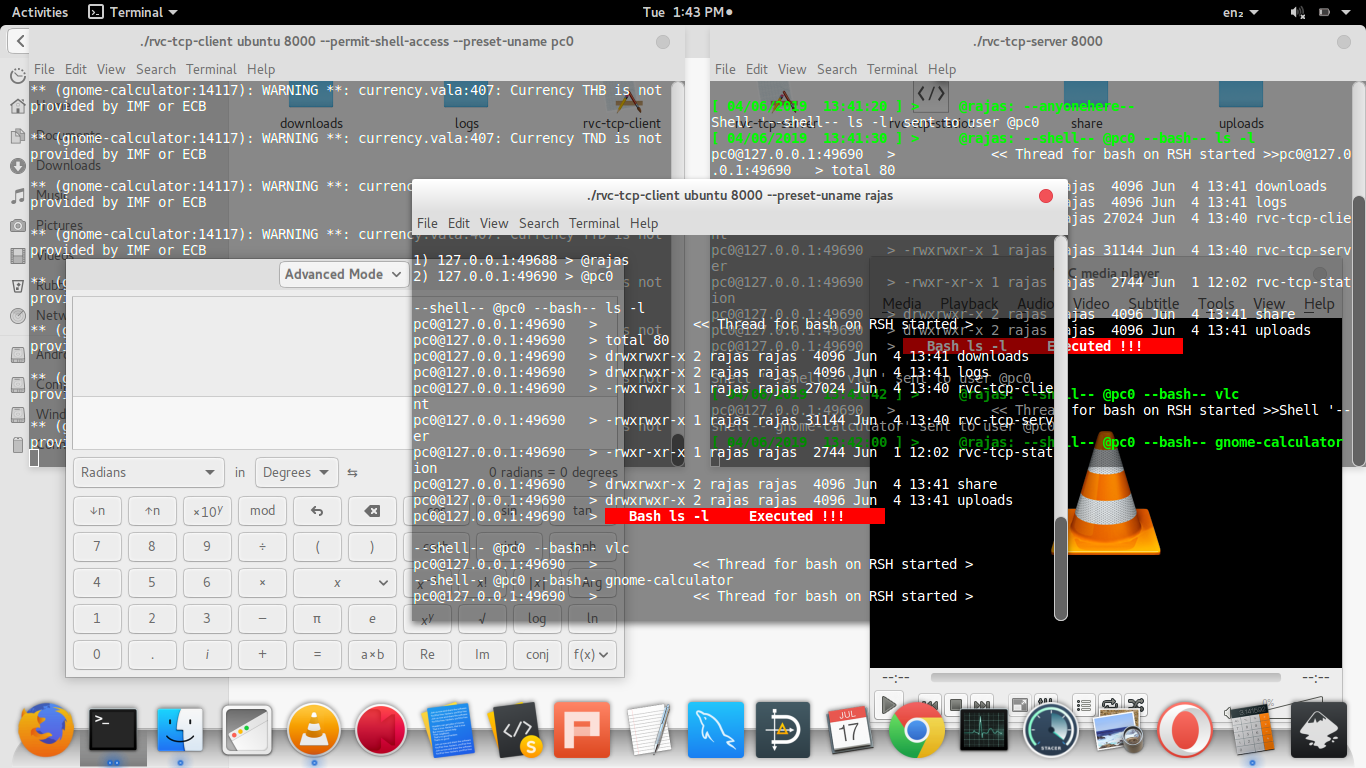Open VLC media player dock icon
The image size is (1366, 768).
click(x=314, y=729)
